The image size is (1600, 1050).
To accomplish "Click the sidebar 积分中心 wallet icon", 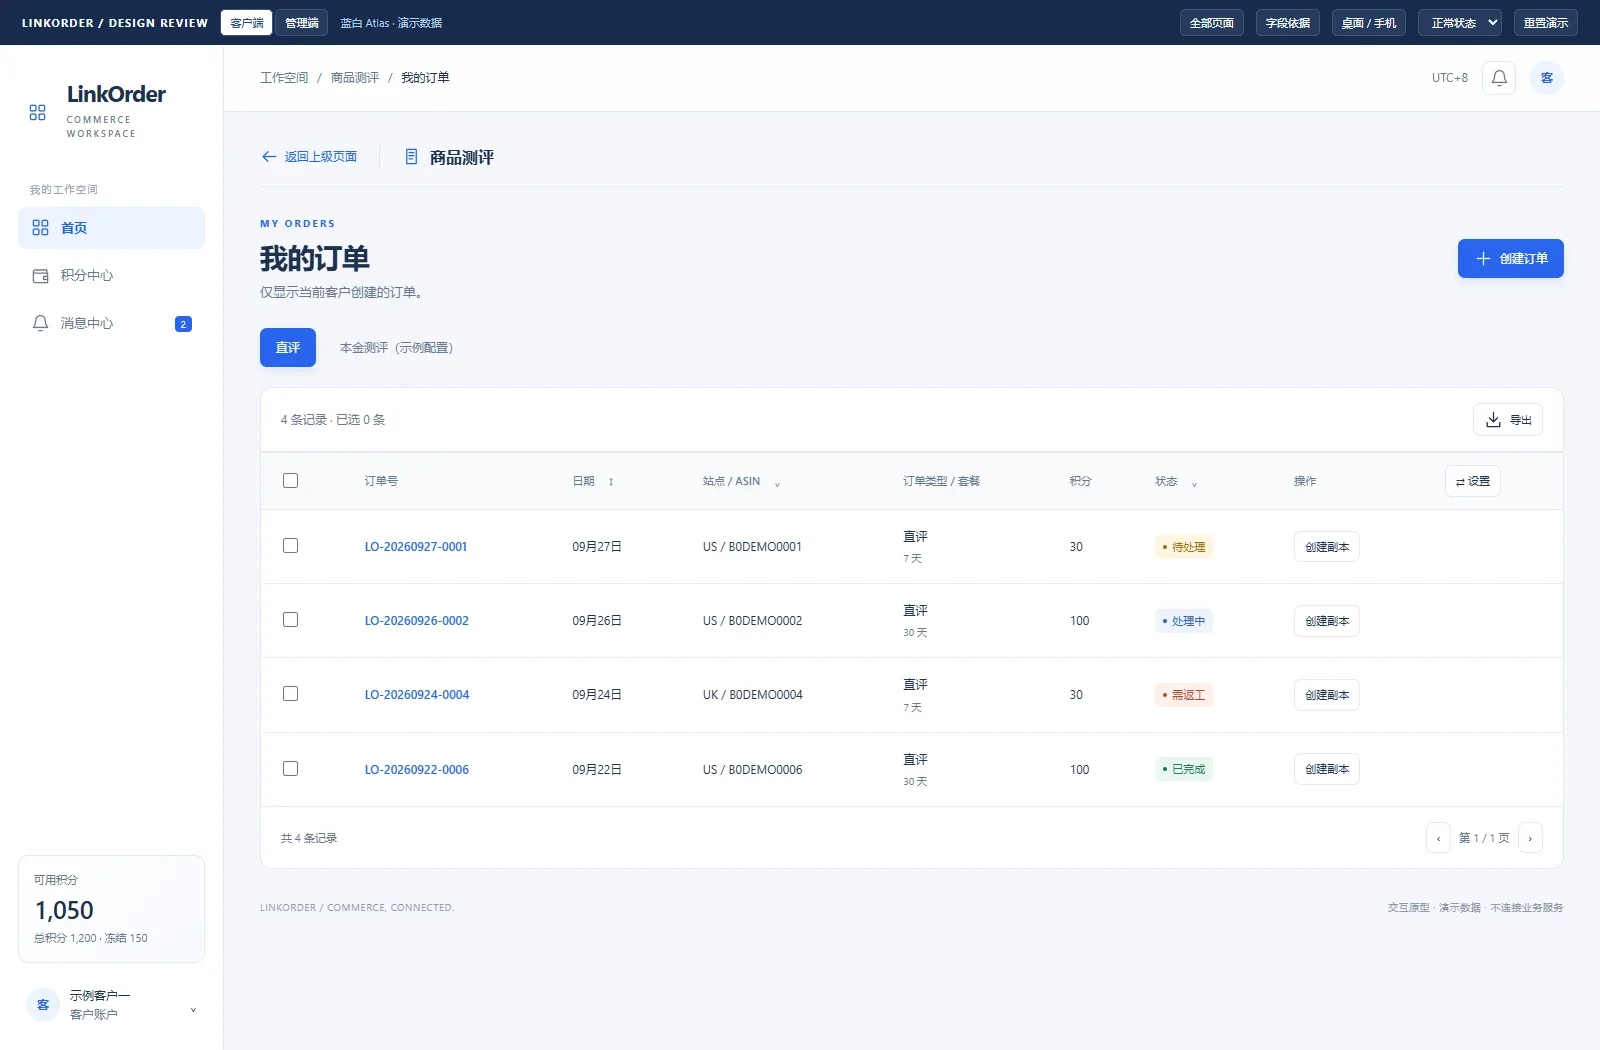I will point(41,276).
